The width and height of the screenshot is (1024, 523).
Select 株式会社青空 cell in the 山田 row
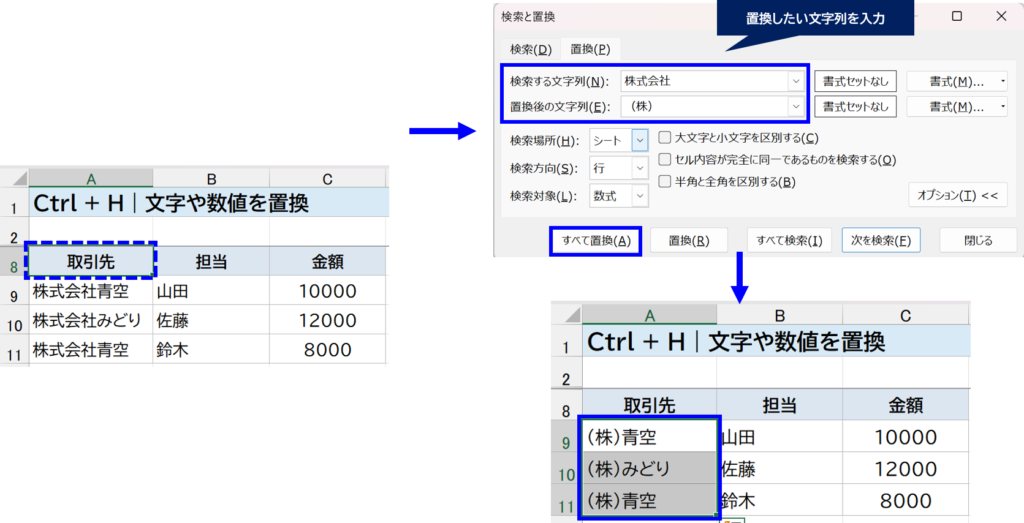[x=91, y=291]
